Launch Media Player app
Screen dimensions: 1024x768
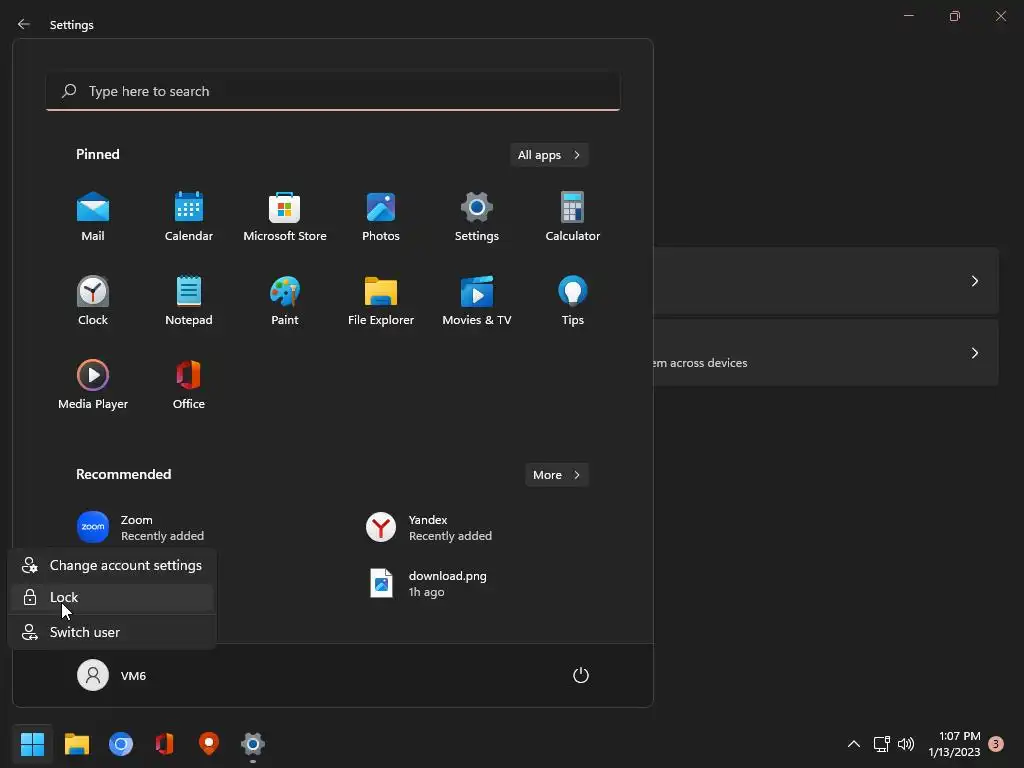tap(93, 385)
